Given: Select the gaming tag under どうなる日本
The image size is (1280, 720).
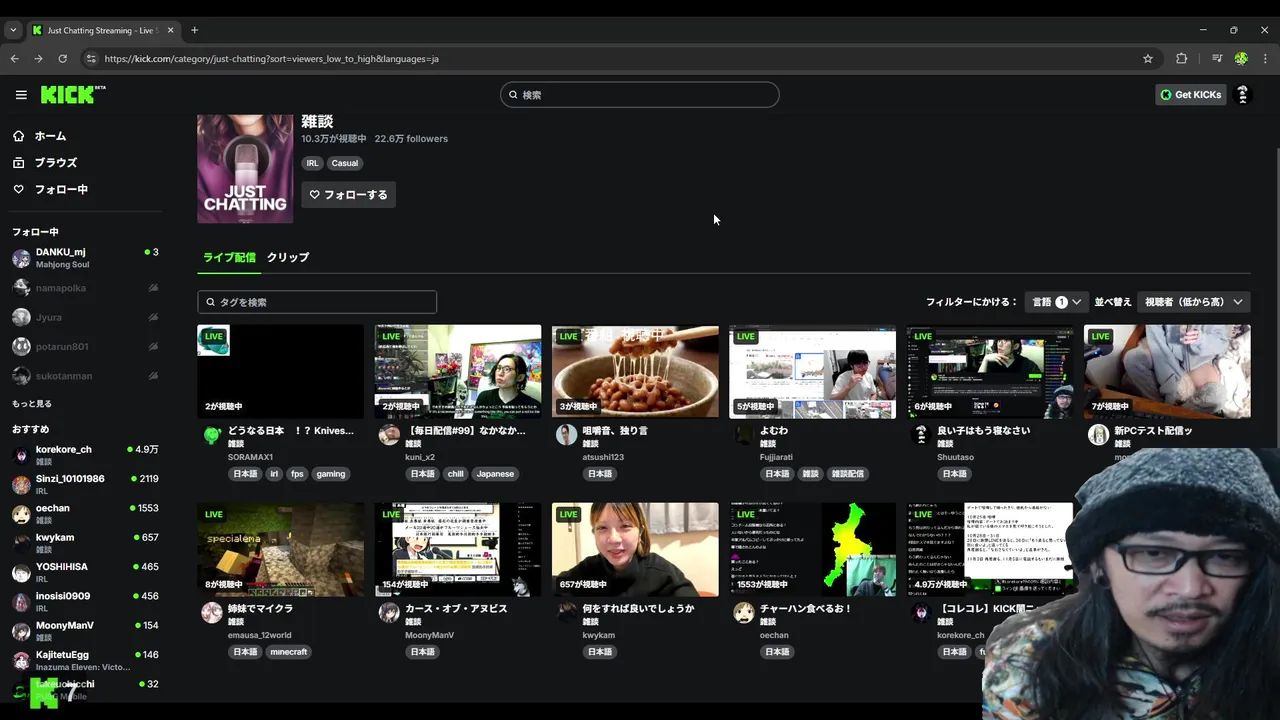Looking at the screenshot, I should 331,474.
